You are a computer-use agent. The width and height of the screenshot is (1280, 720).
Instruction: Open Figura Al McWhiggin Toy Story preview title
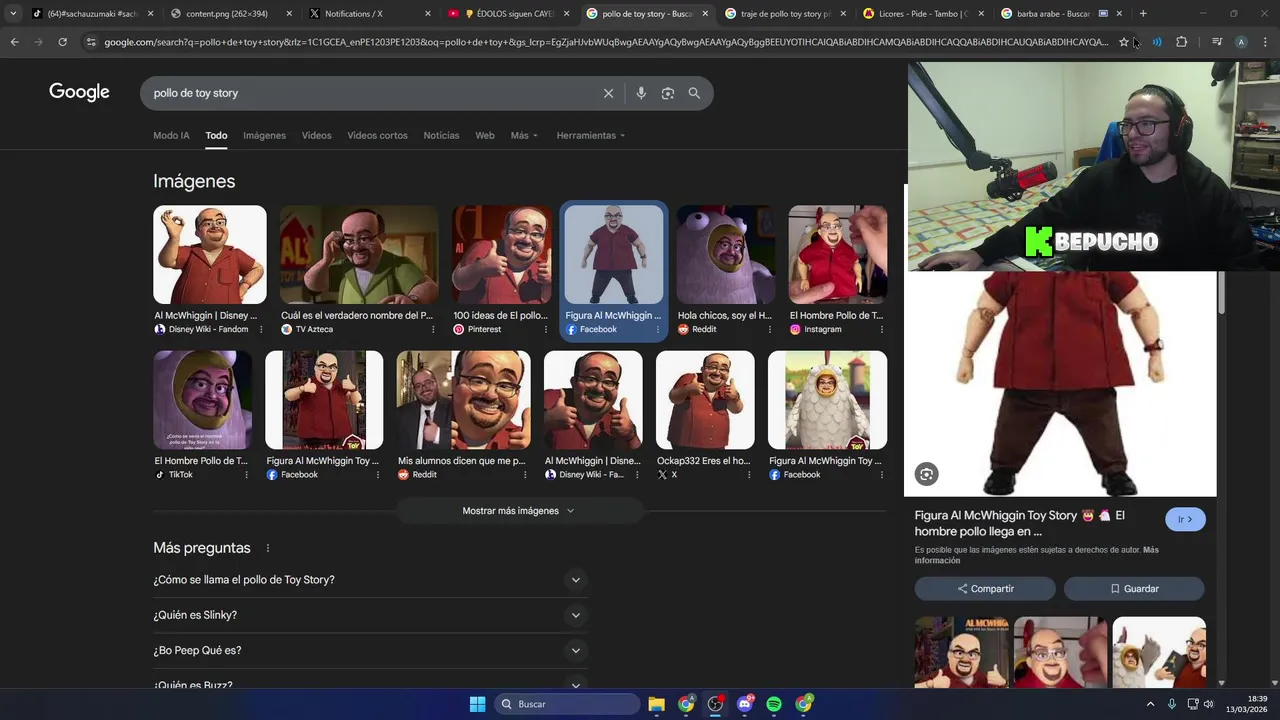pos(1020,523)
